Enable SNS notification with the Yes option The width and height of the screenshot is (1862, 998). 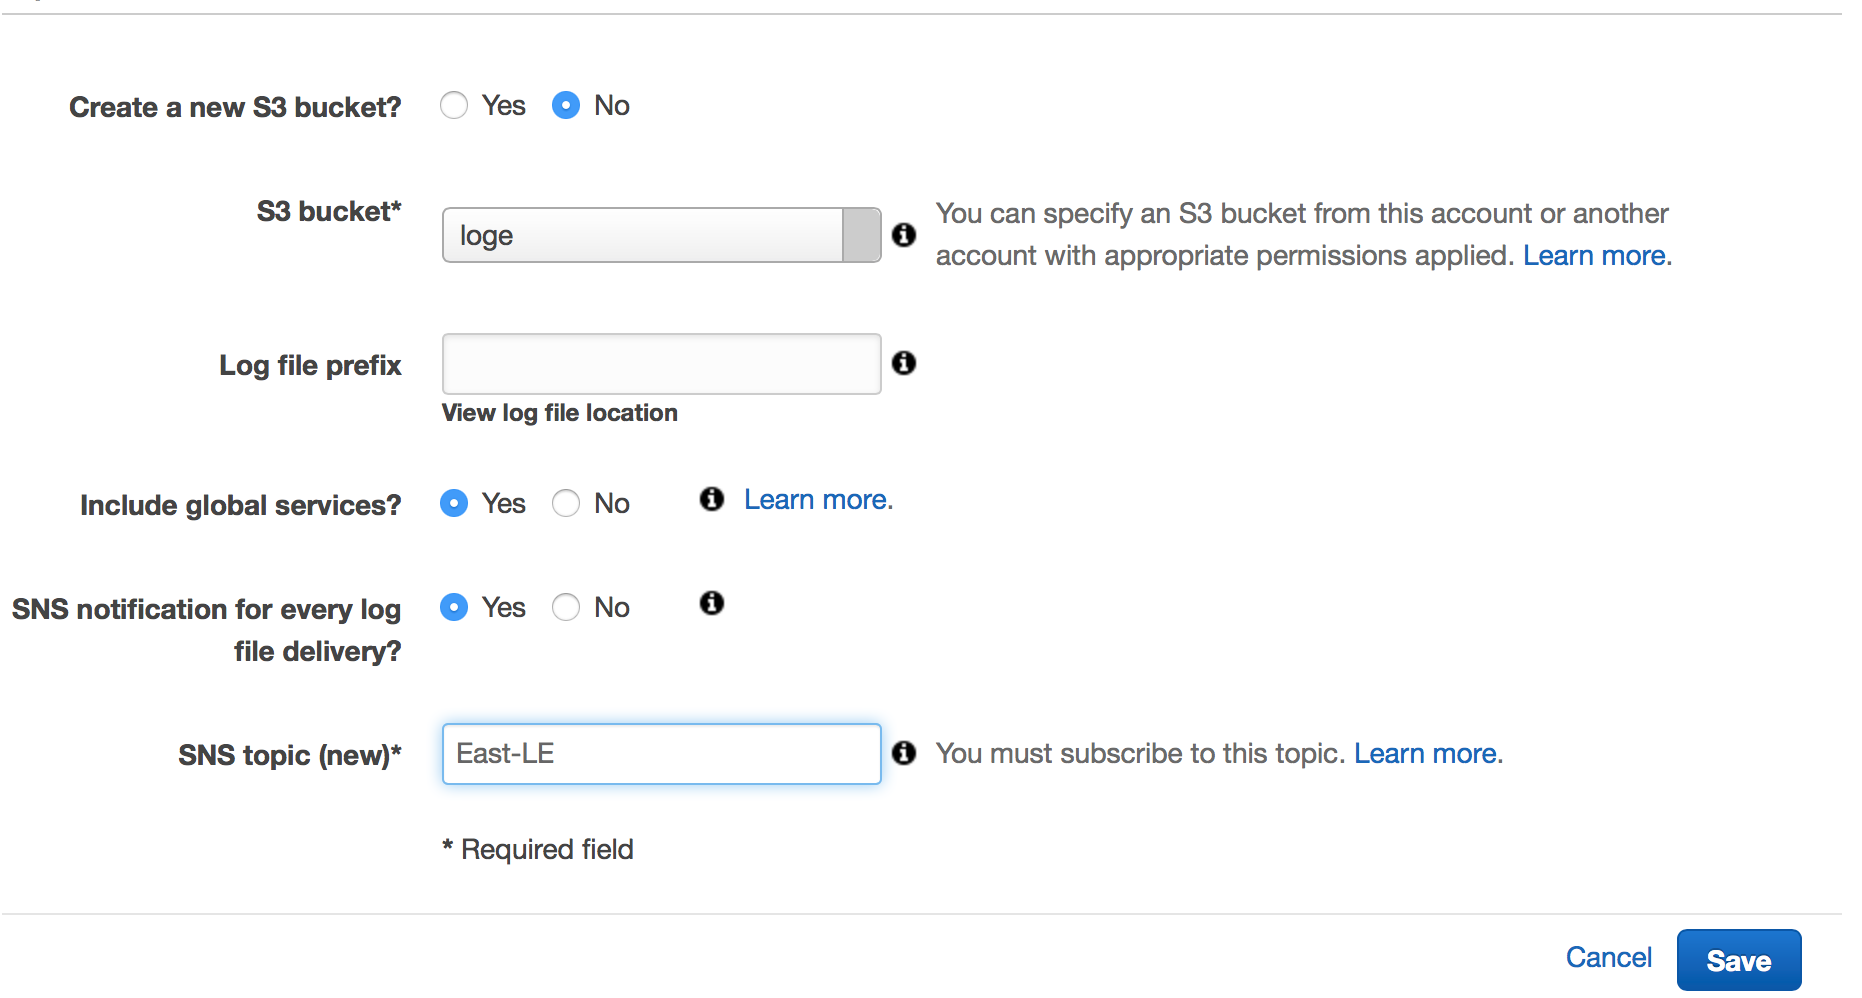pyautogui.click(x=454, y=607)
